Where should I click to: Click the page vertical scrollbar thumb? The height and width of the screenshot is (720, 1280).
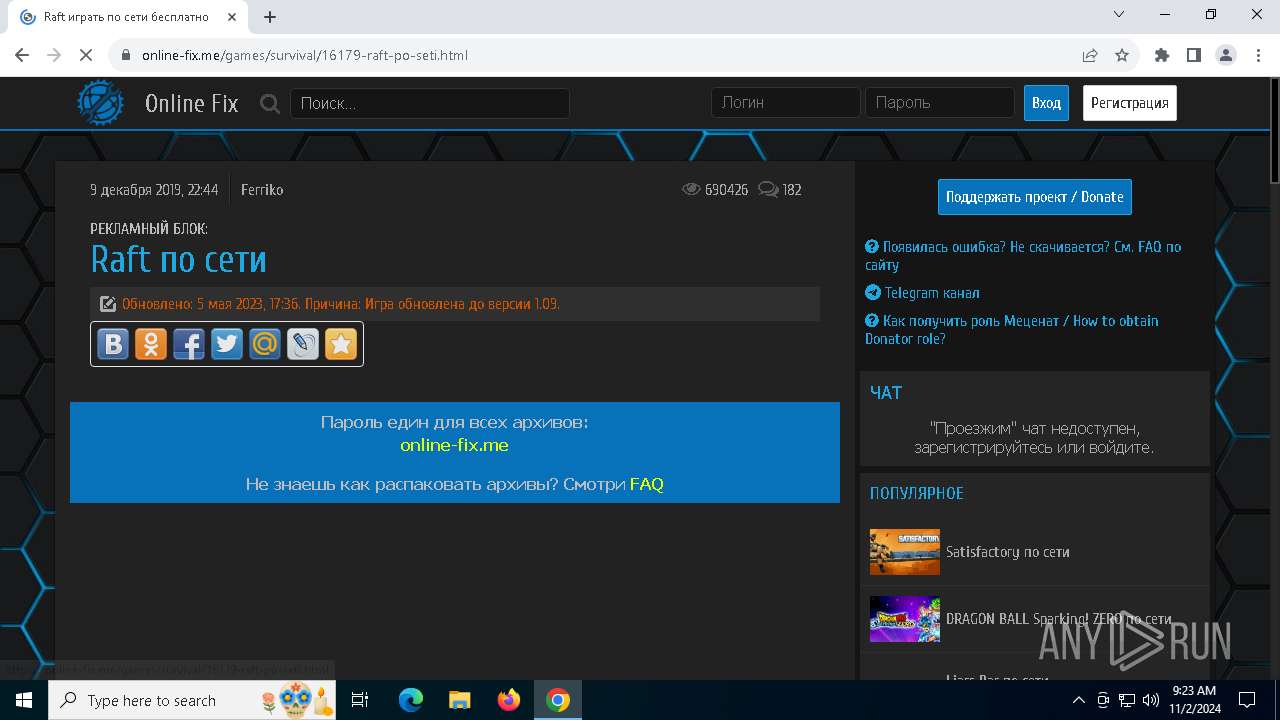(x=1274, y=132)
